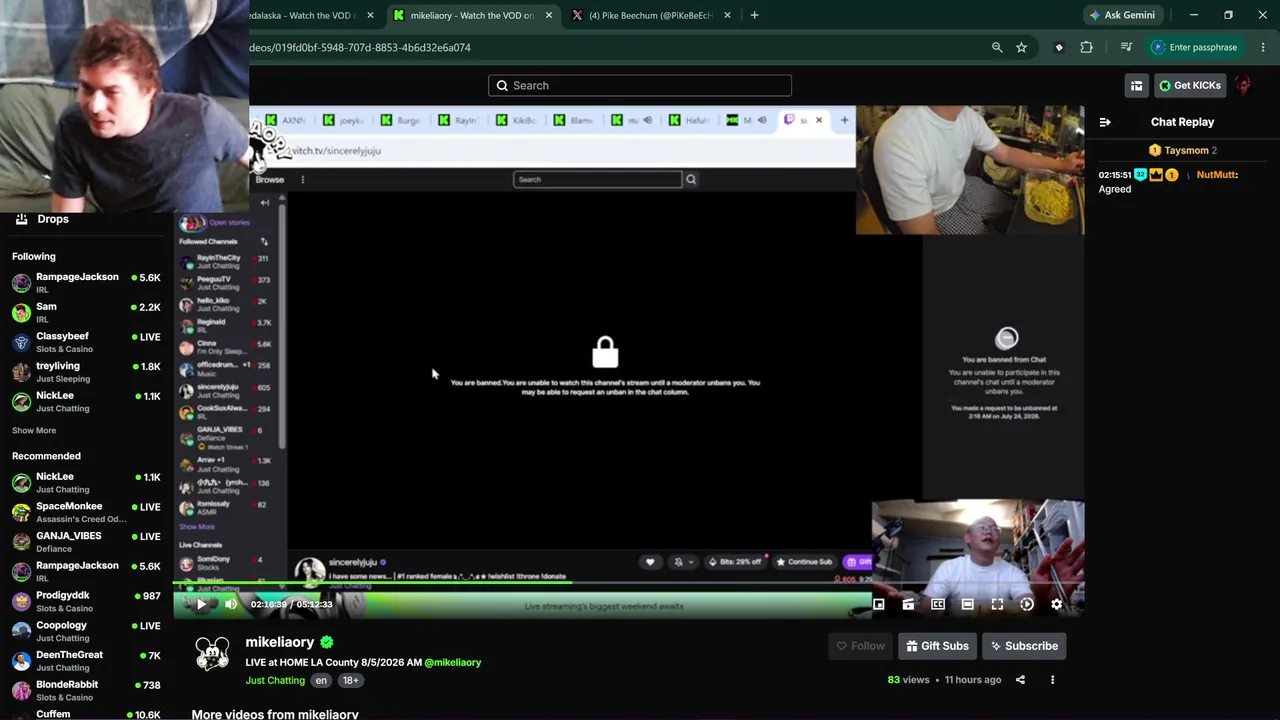Image resolution: width=1280 pixels, height=720 pixels.
Task: Click the 02:16:39 / 05:12:33 timestamp
Action: [x=291, y=604]
